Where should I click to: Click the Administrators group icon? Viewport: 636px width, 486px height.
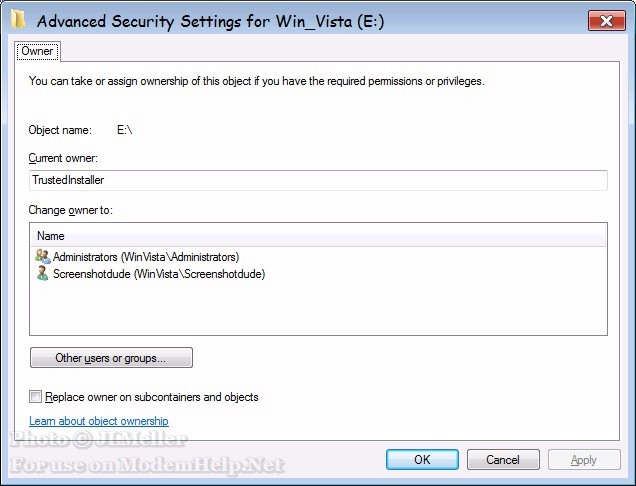[x=42, y=257]
